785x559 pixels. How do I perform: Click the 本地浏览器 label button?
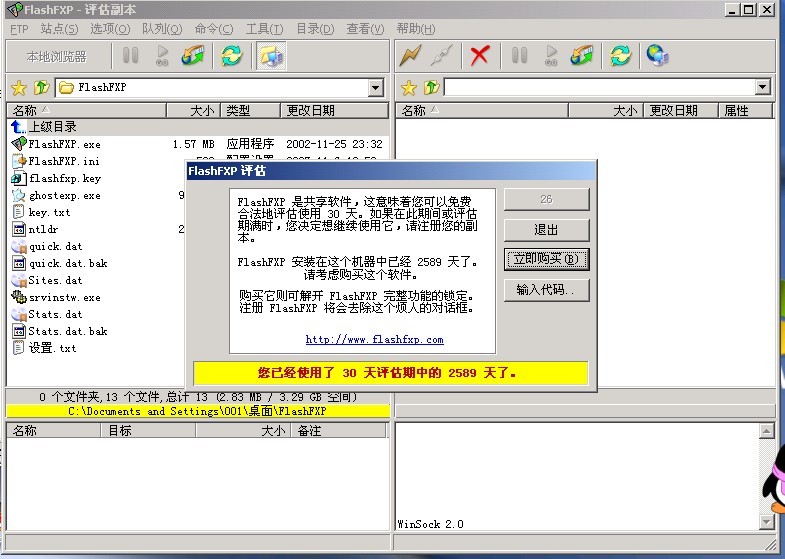[57, 57]
